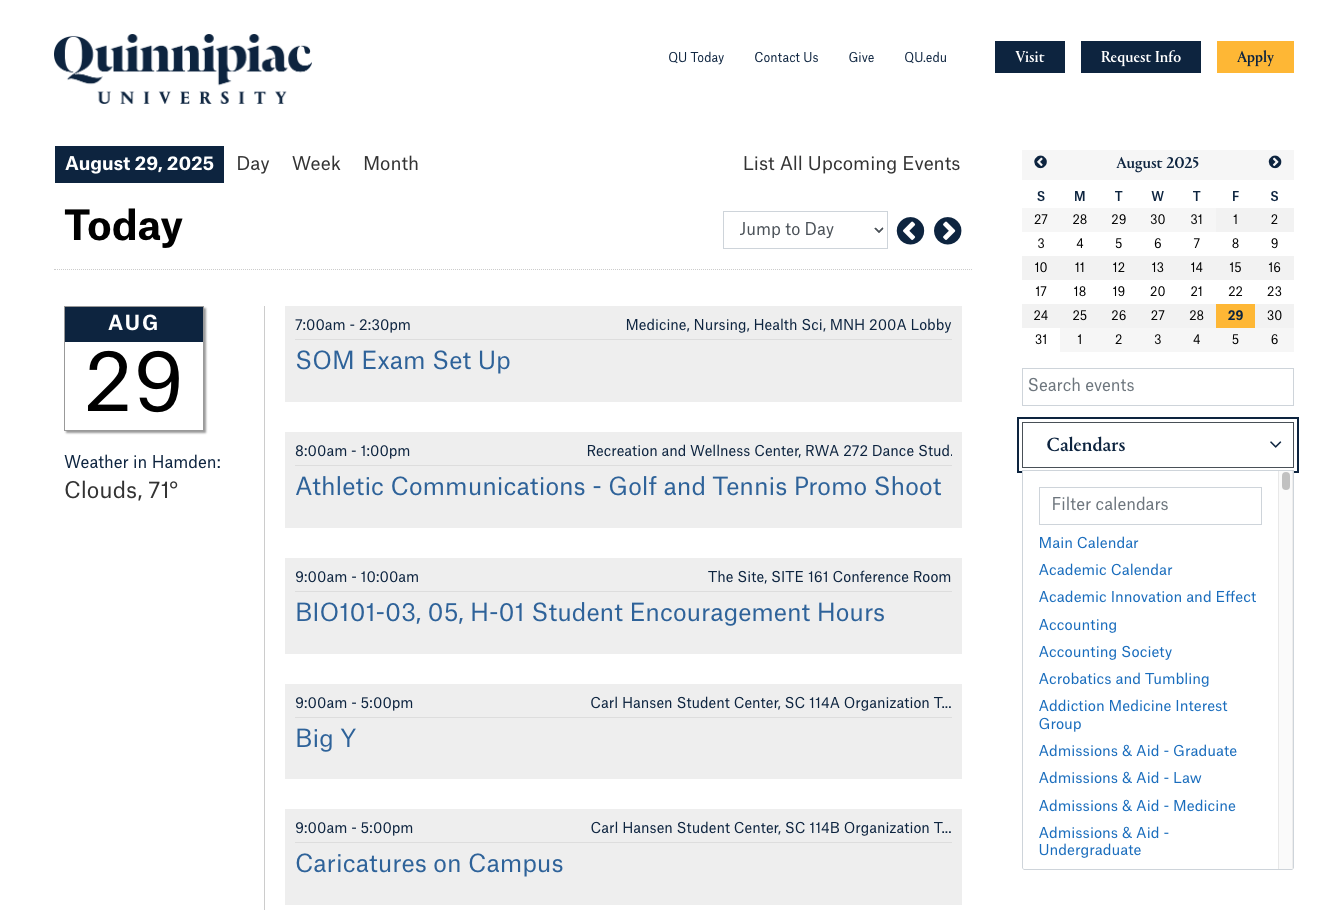Click the AUG 29 date tile
The width and height of the screenshot is (1330, 910).
pos(134,369)
